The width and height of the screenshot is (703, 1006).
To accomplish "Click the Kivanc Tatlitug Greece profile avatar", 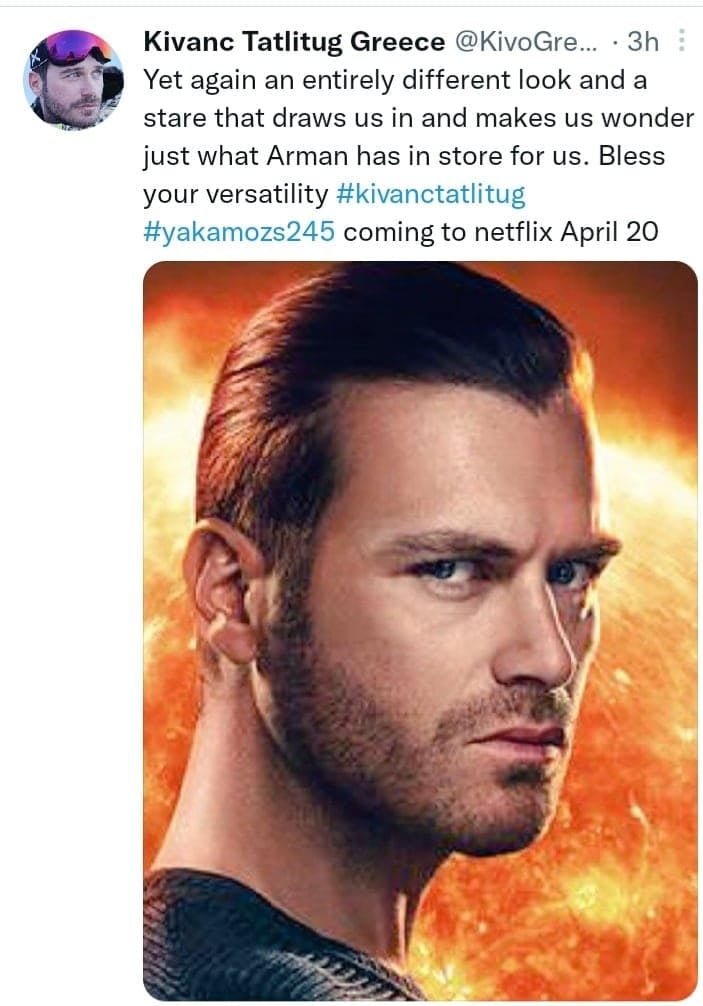I will (x=72, y=79).
